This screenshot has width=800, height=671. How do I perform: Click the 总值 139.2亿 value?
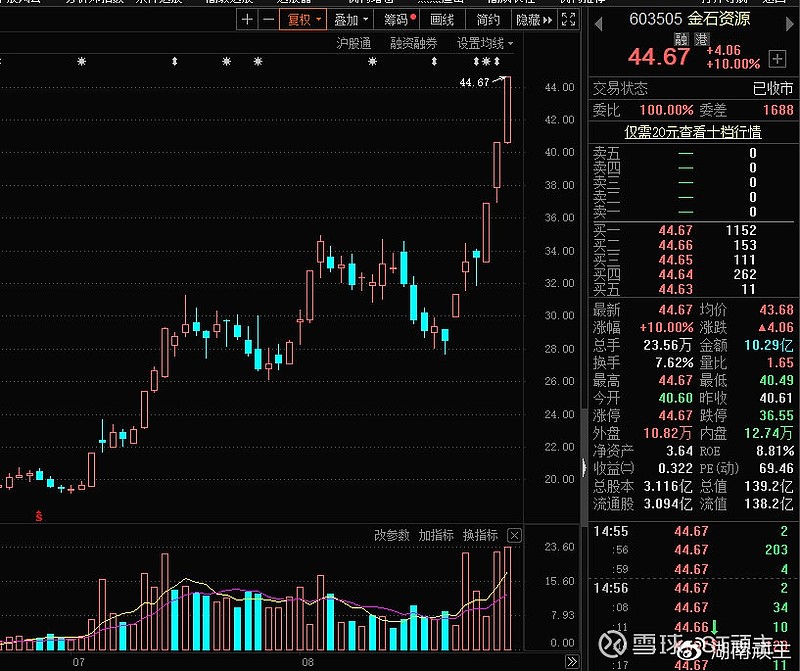769,486
